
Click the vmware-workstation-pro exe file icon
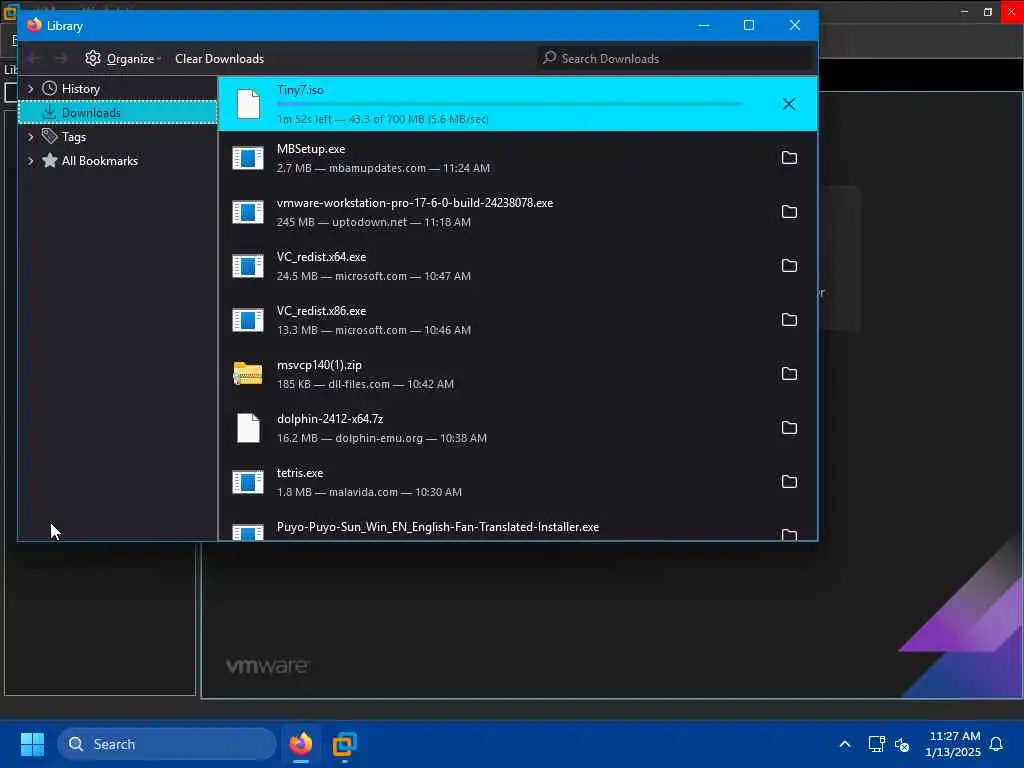pyautogui.click(x=248, y=212)
